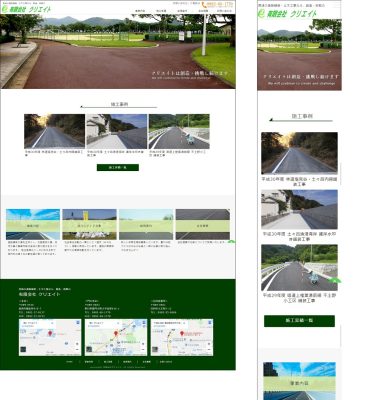The height and width of the screenshot is (400, 377).
Task: Click the first footer navigation link
Action: [69, 362]
